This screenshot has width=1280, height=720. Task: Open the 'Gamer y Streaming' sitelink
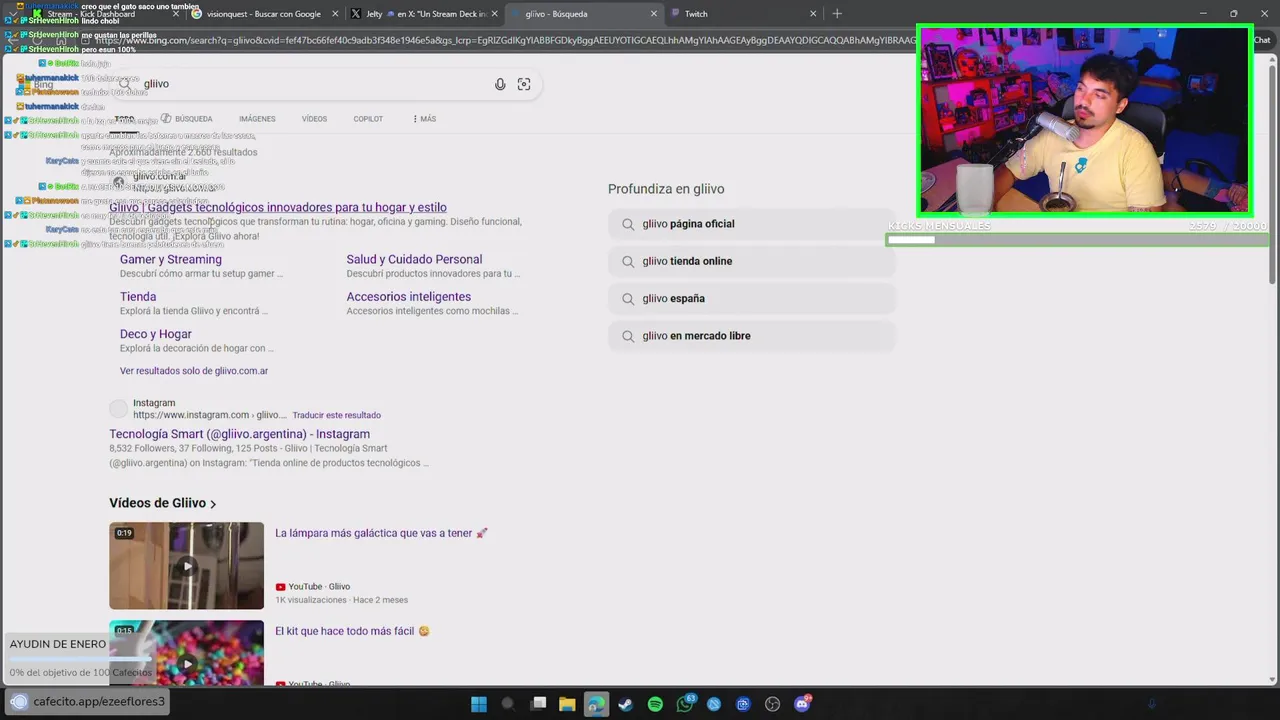(x=171, y=260)
